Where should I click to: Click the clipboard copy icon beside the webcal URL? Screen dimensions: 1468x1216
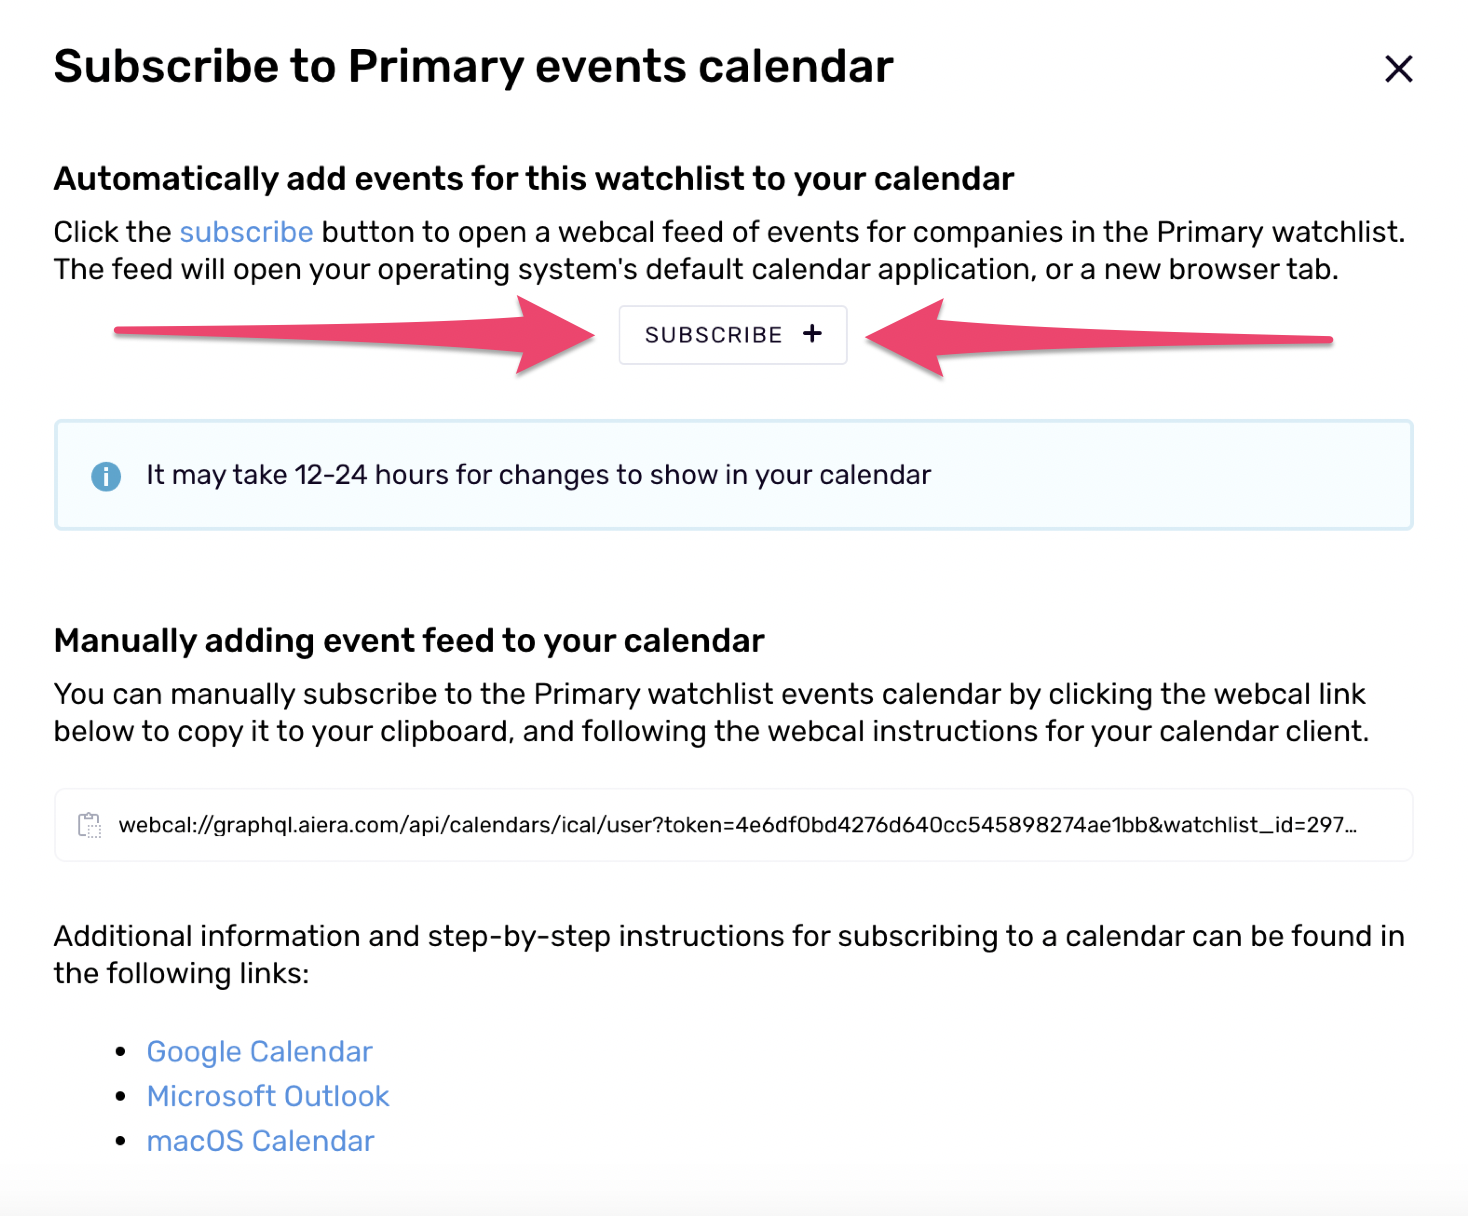click(90, 825)
